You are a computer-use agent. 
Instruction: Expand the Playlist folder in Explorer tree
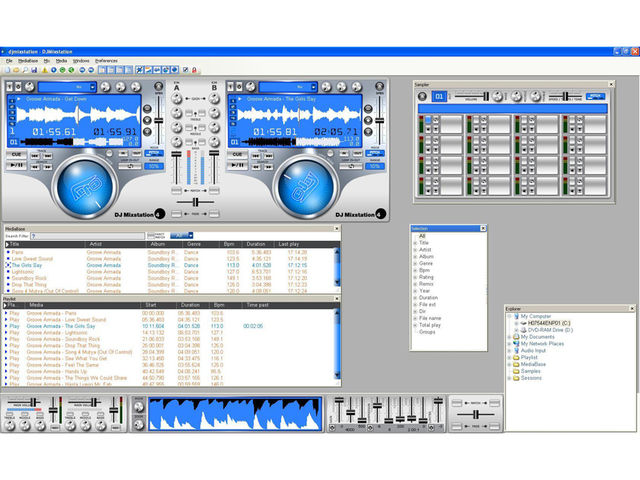(509, 358)
